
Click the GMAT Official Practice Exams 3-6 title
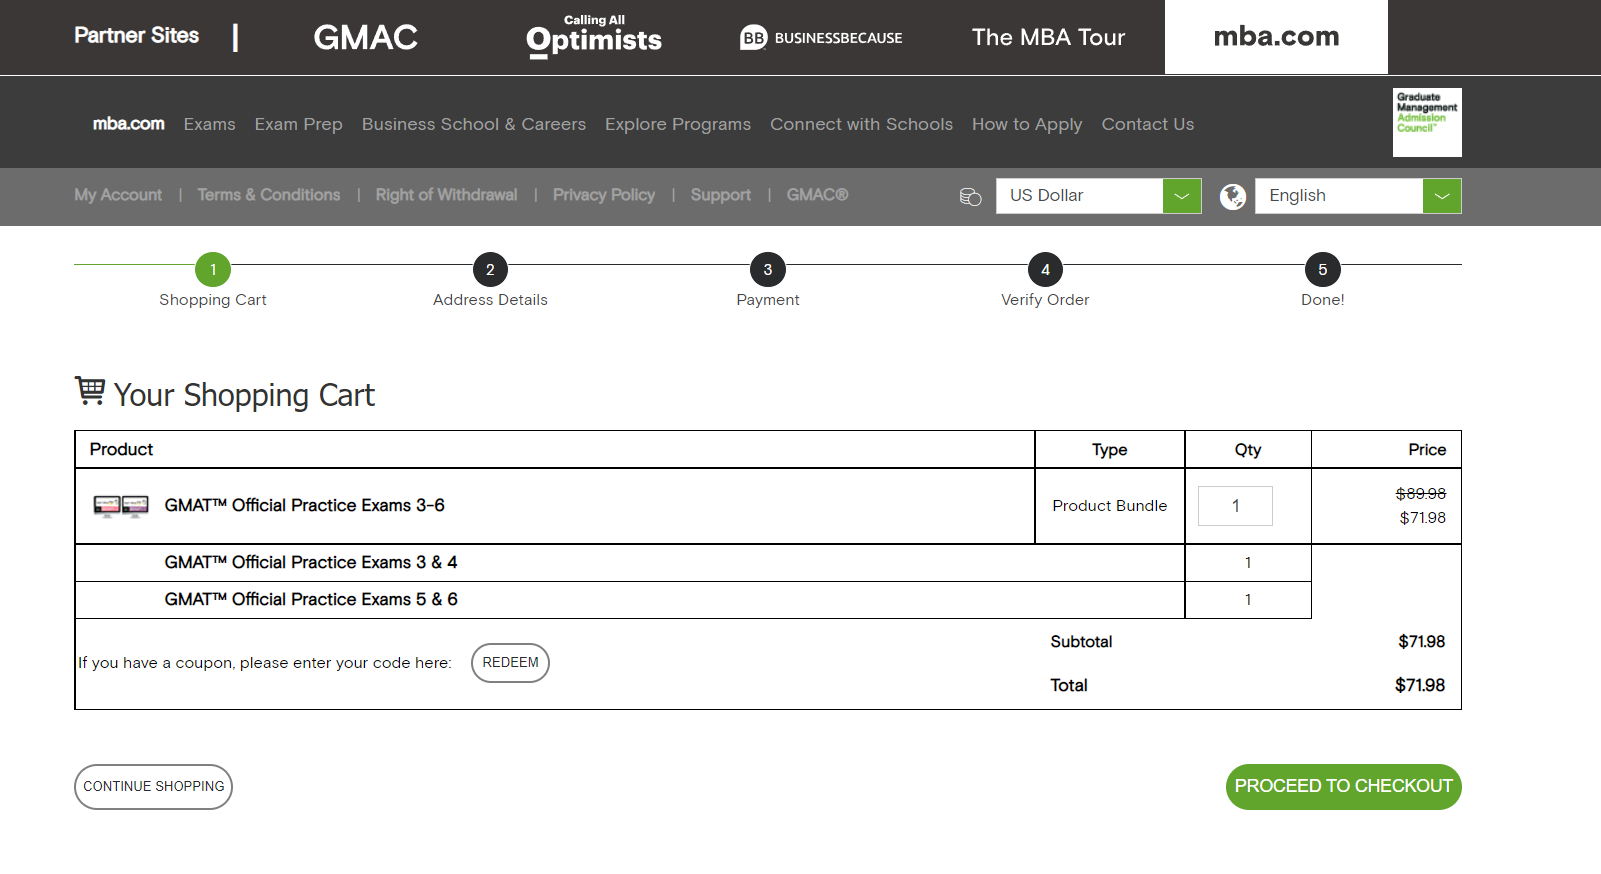(305, 506)
